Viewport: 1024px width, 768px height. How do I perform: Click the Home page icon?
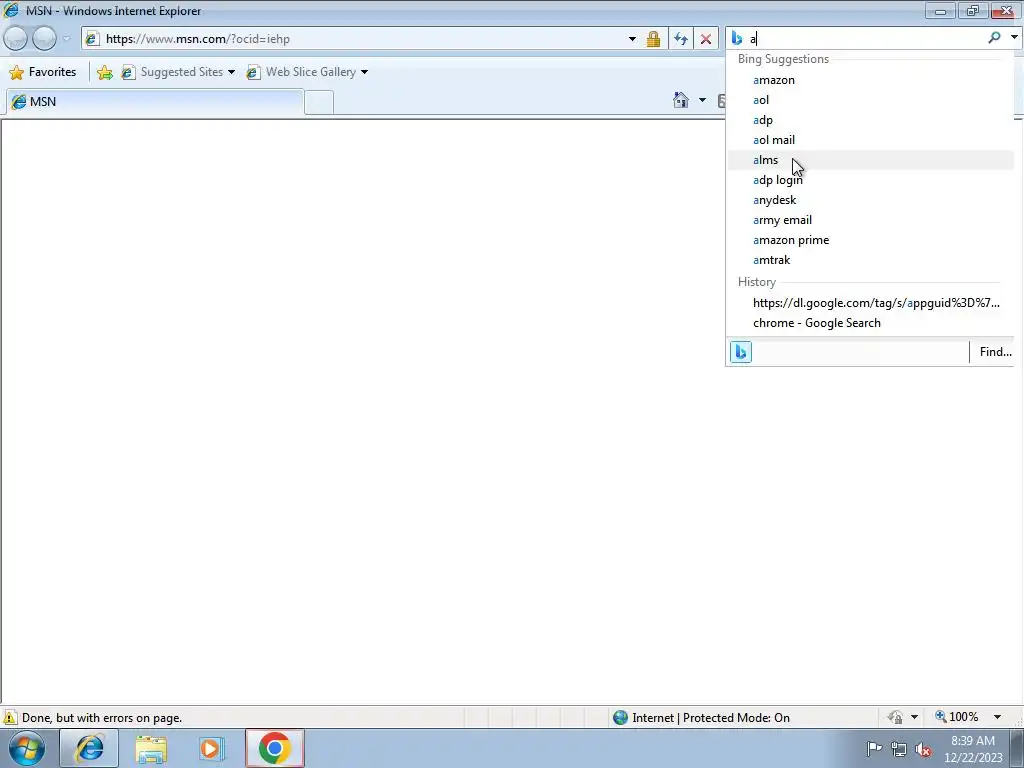[x=680, y=100]
